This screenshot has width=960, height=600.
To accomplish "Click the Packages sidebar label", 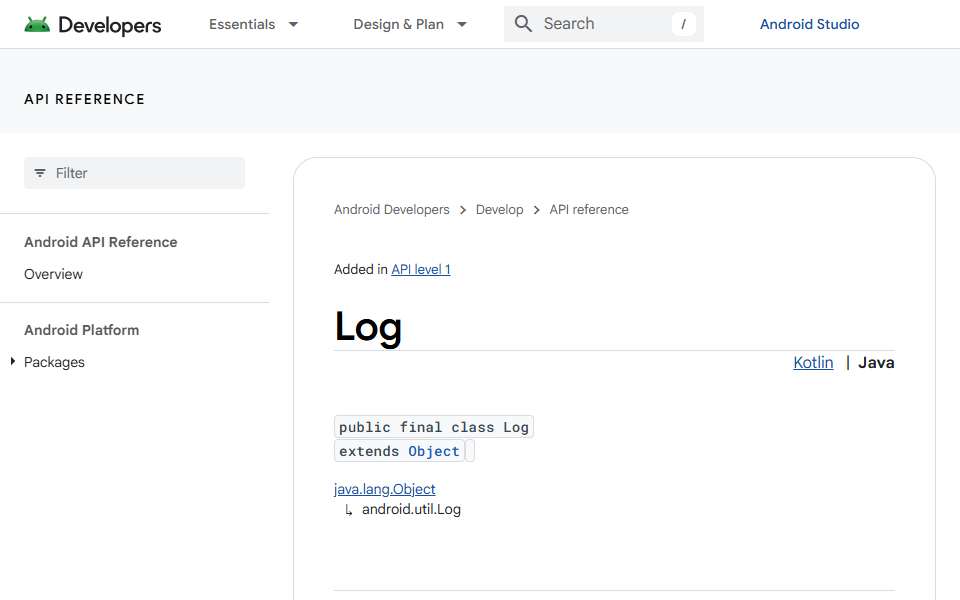I will click(54, 362).
